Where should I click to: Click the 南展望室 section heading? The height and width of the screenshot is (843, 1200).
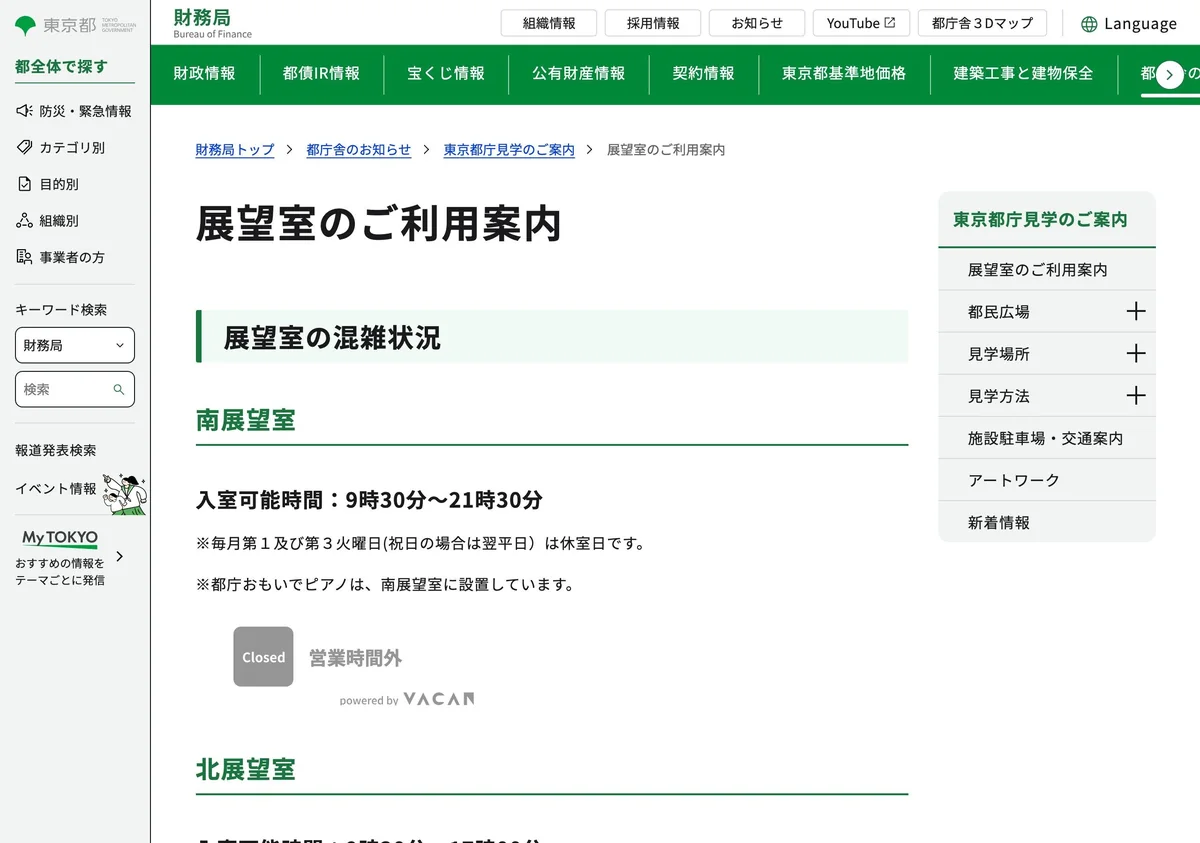246,420
